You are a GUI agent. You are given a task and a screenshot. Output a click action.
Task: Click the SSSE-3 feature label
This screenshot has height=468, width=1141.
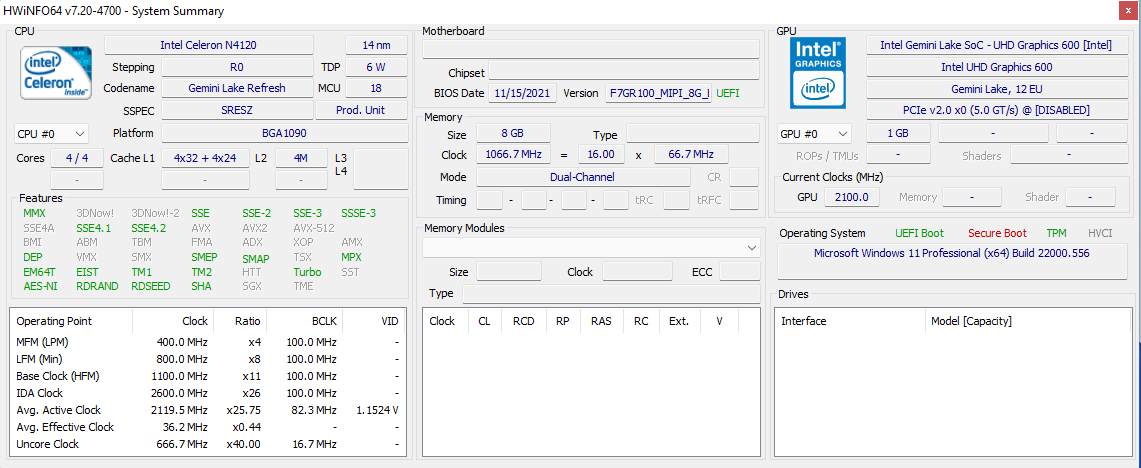point(359,213)
